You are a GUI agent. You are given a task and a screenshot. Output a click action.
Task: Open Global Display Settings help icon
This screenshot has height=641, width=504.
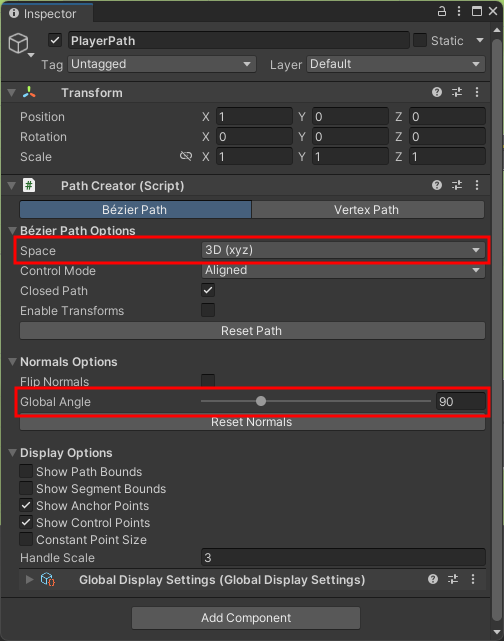click(433, 579)
